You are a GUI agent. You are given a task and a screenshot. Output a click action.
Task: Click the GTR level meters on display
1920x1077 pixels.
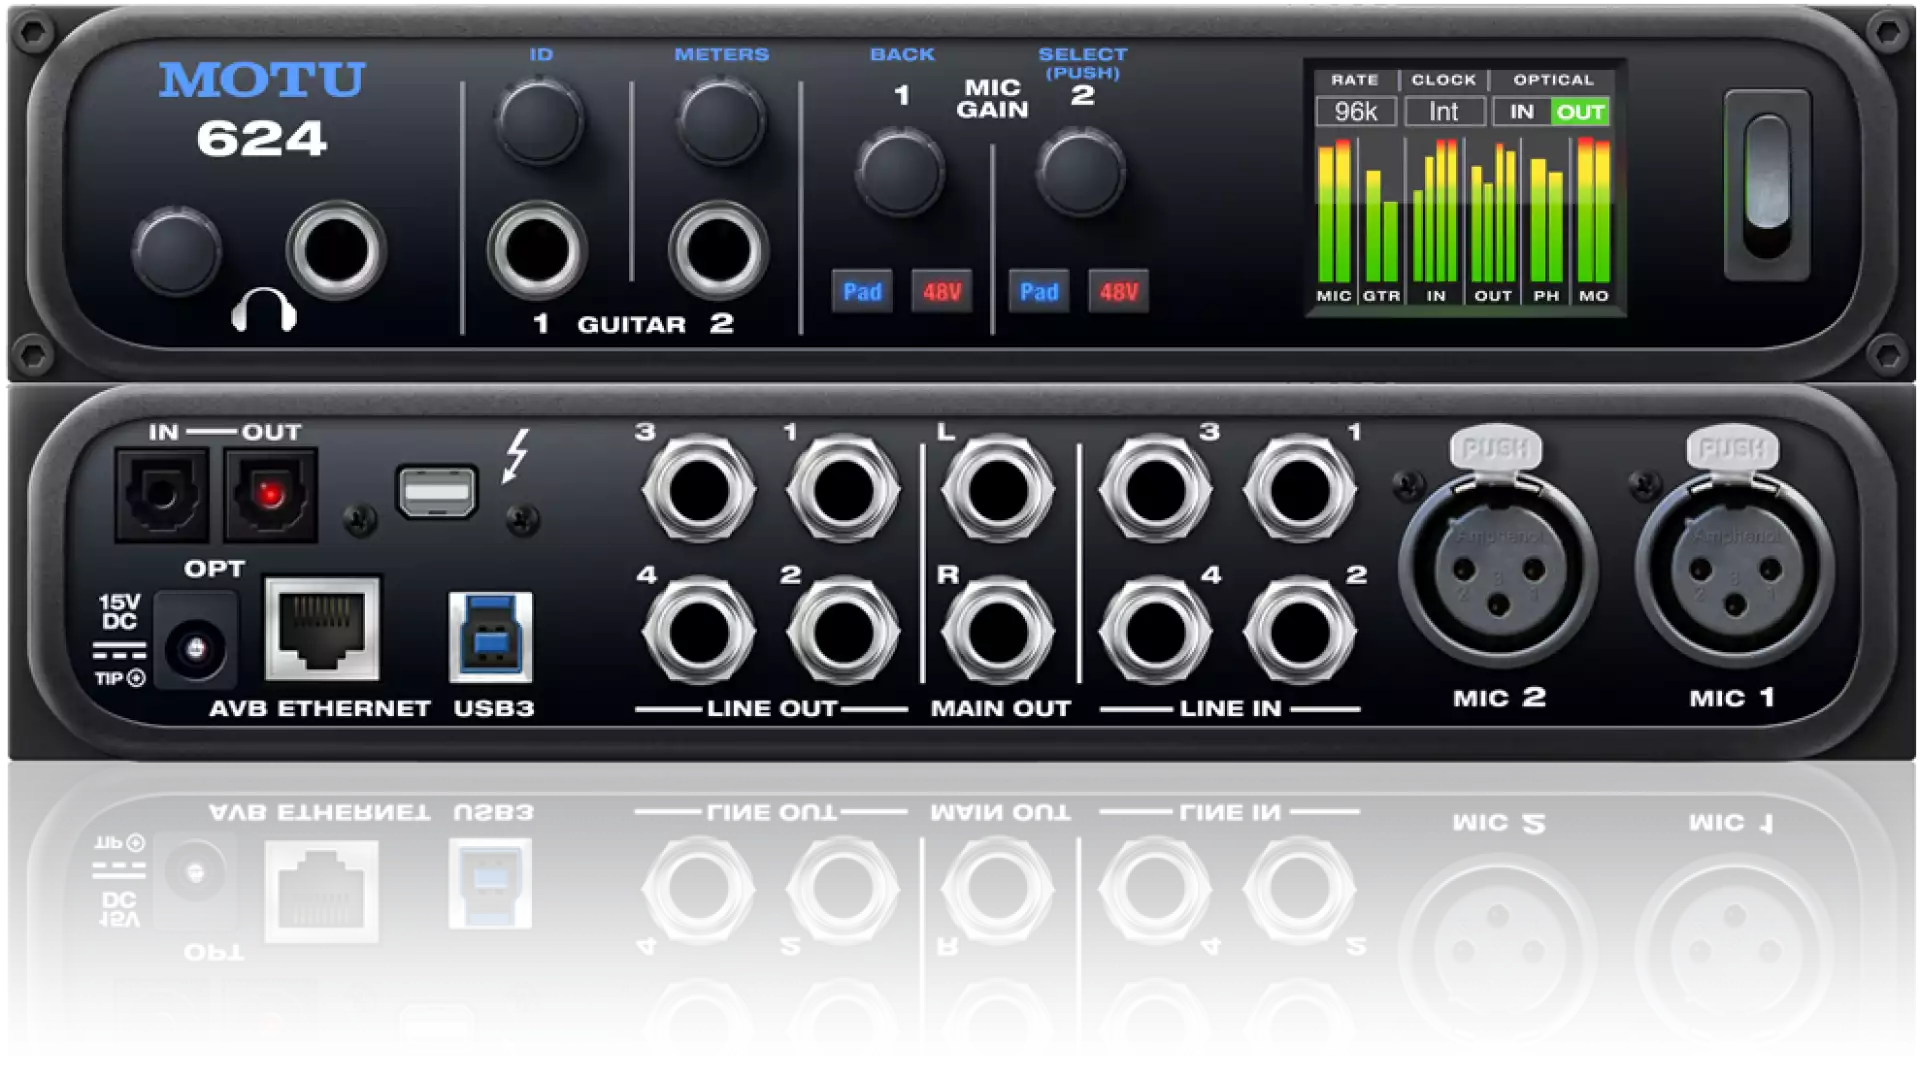[1381, 227]
